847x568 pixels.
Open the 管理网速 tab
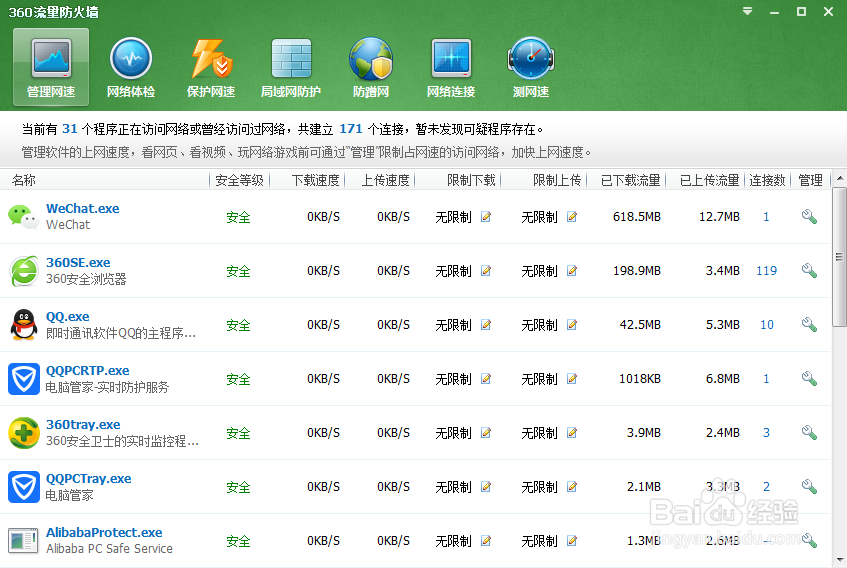51,67
